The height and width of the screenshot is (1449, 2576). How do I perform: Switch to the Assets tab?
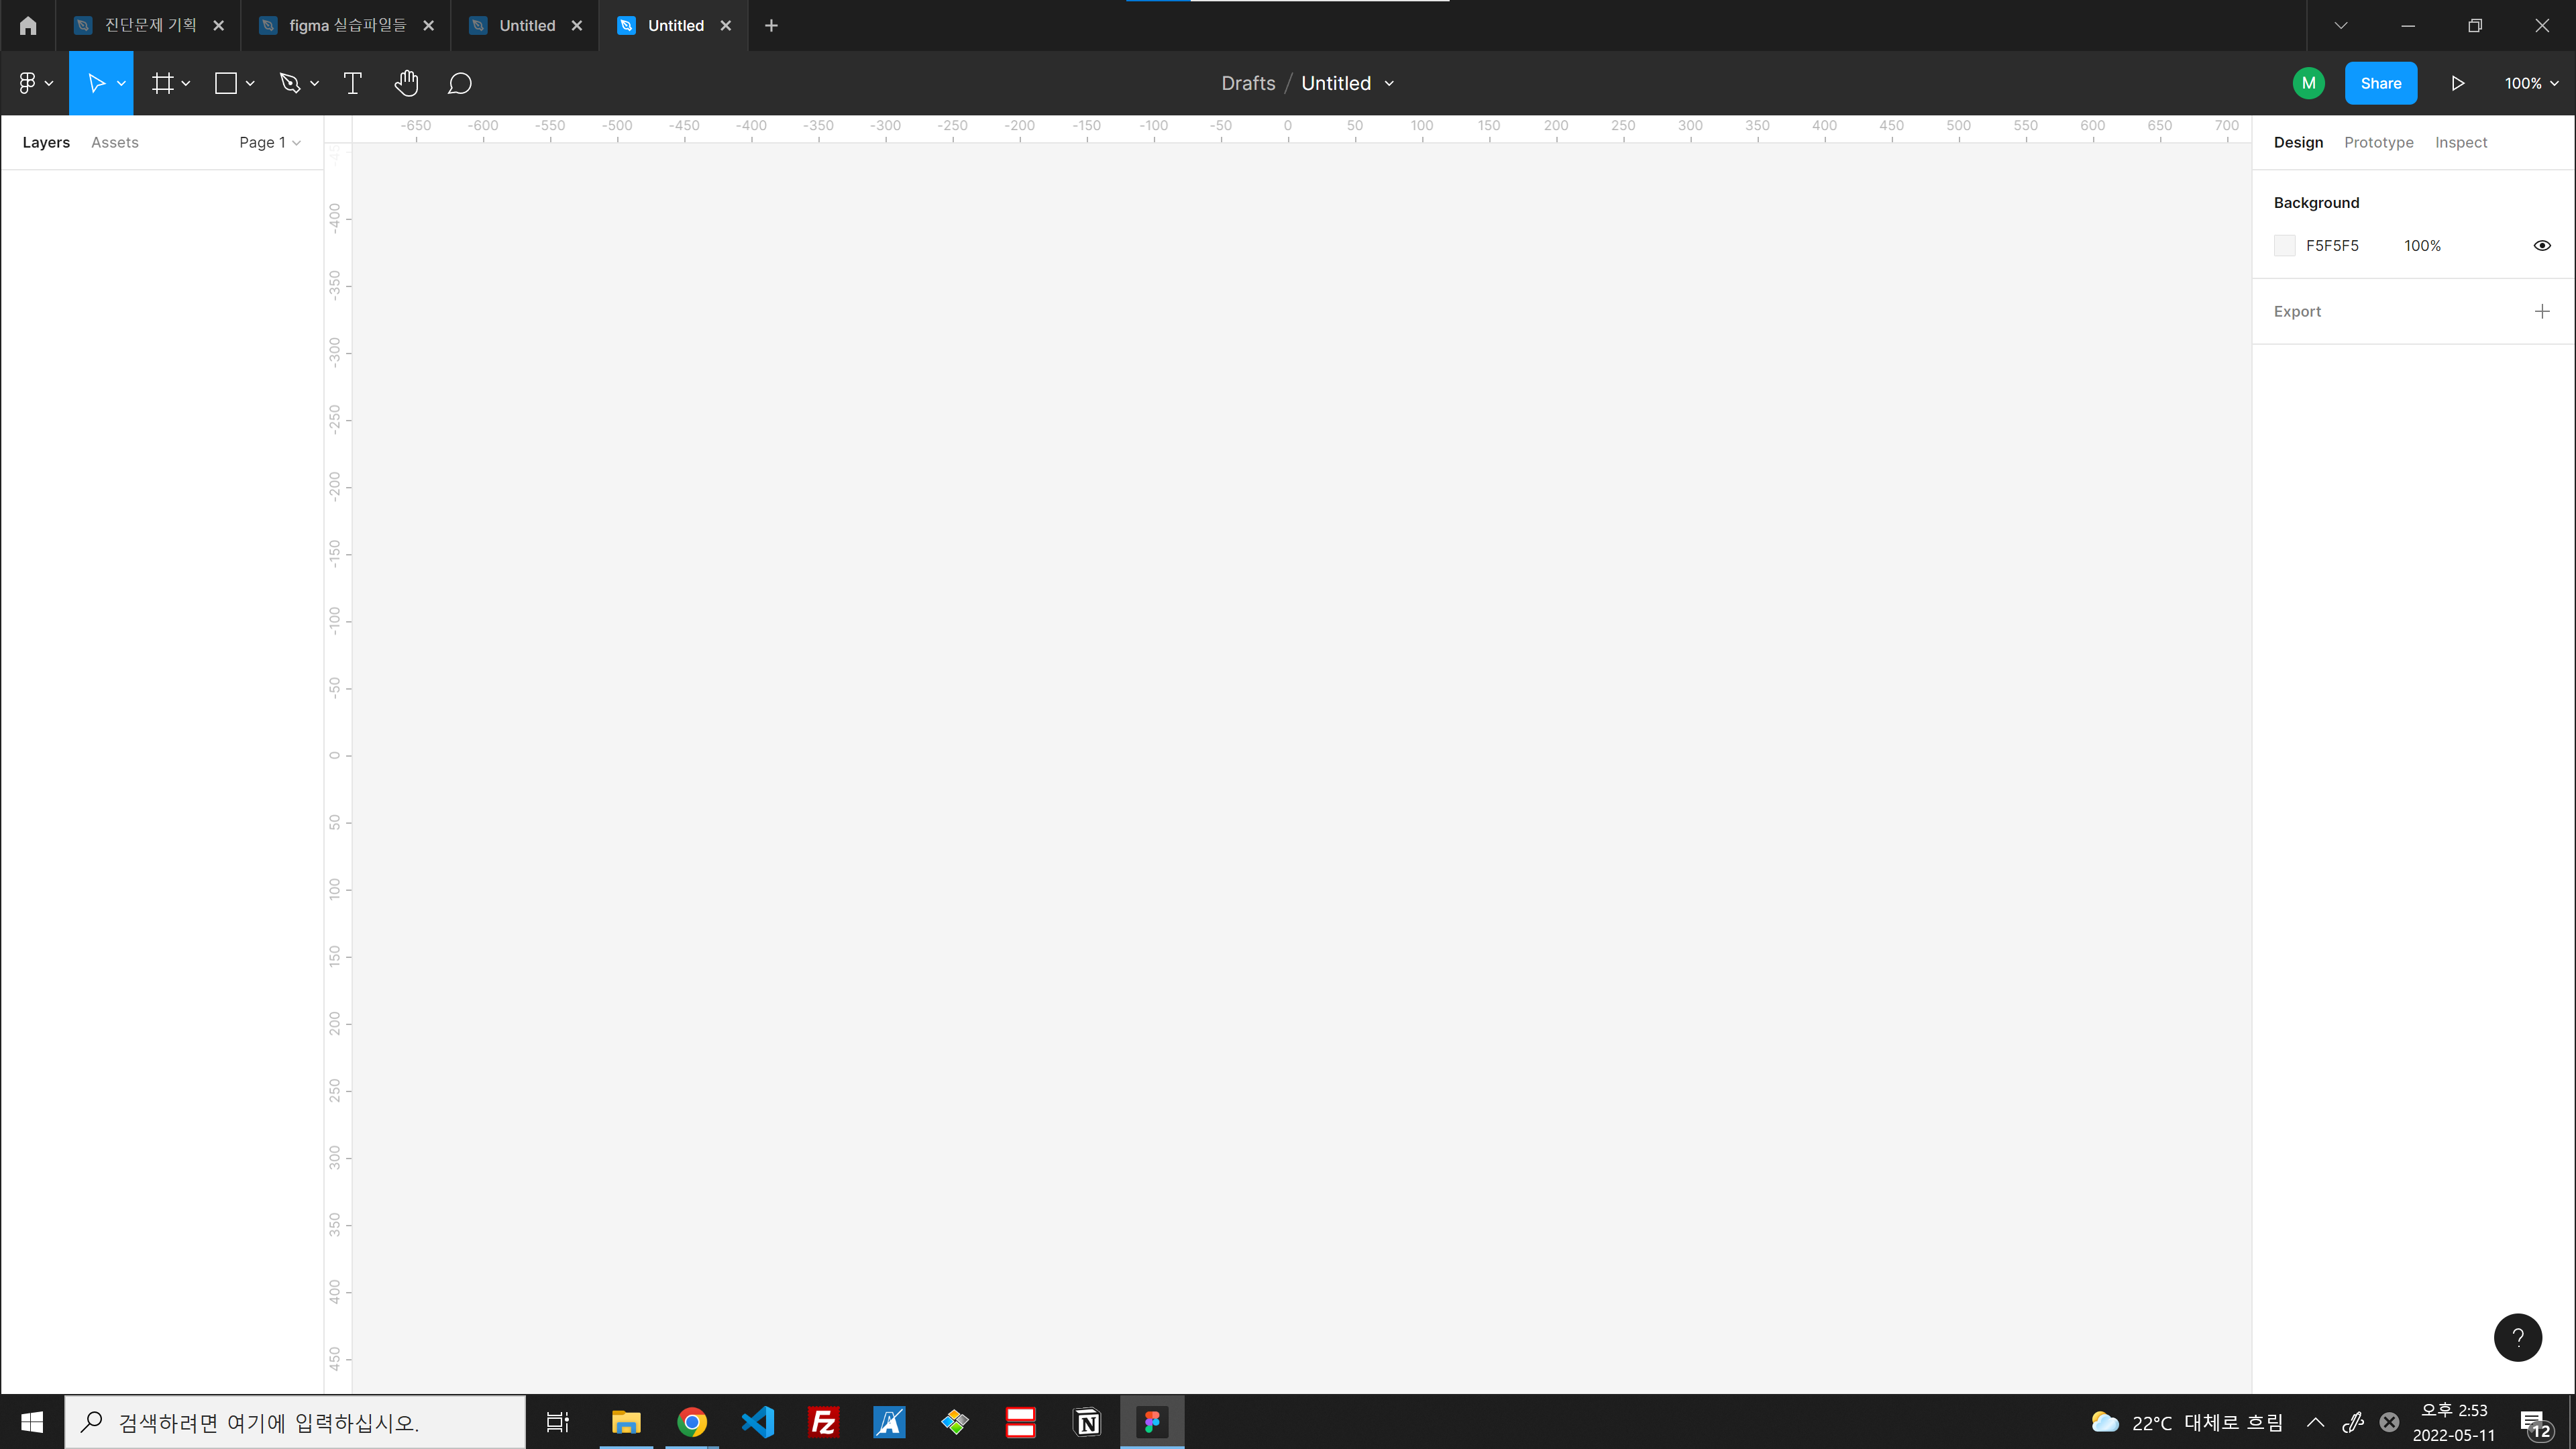114,142
